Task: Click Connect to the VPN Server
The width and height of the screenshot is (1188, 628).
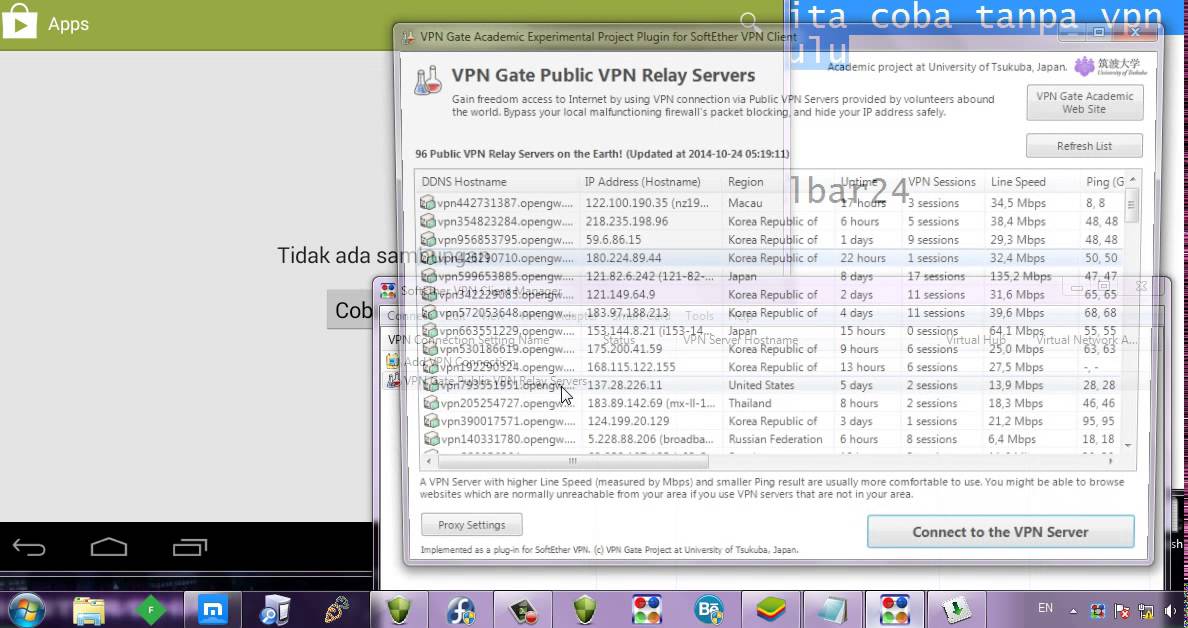Action: (1000, 532)
